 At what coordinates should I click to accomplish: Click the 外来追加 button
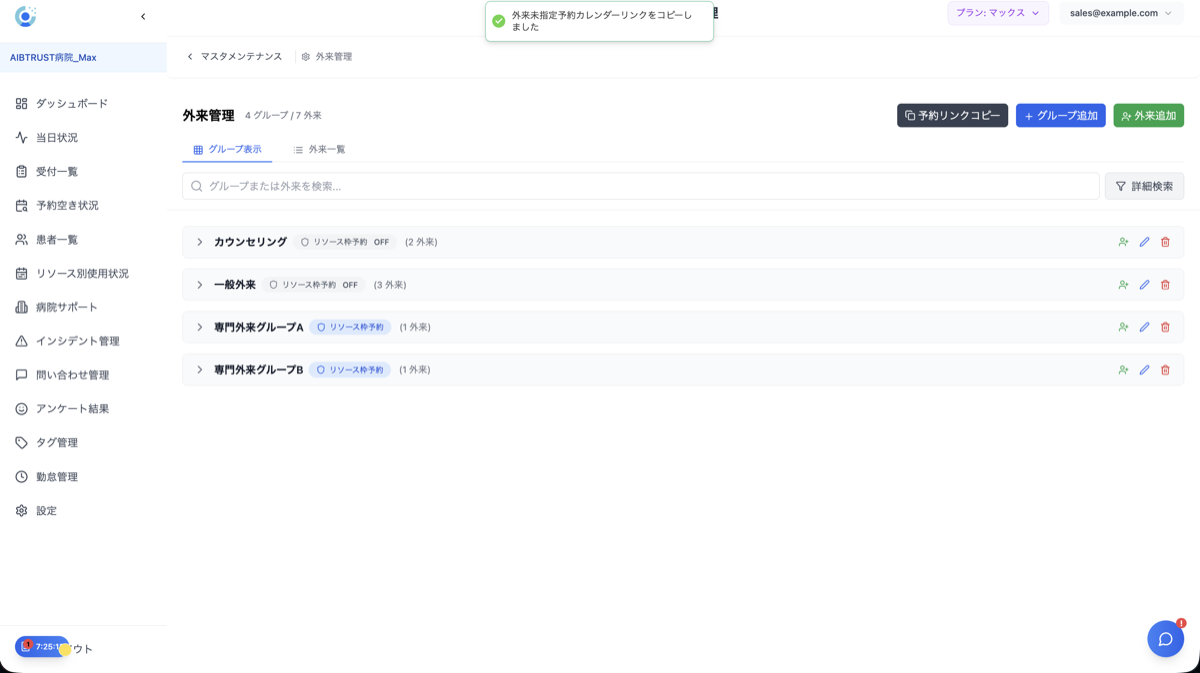(x=1148, y=115)
